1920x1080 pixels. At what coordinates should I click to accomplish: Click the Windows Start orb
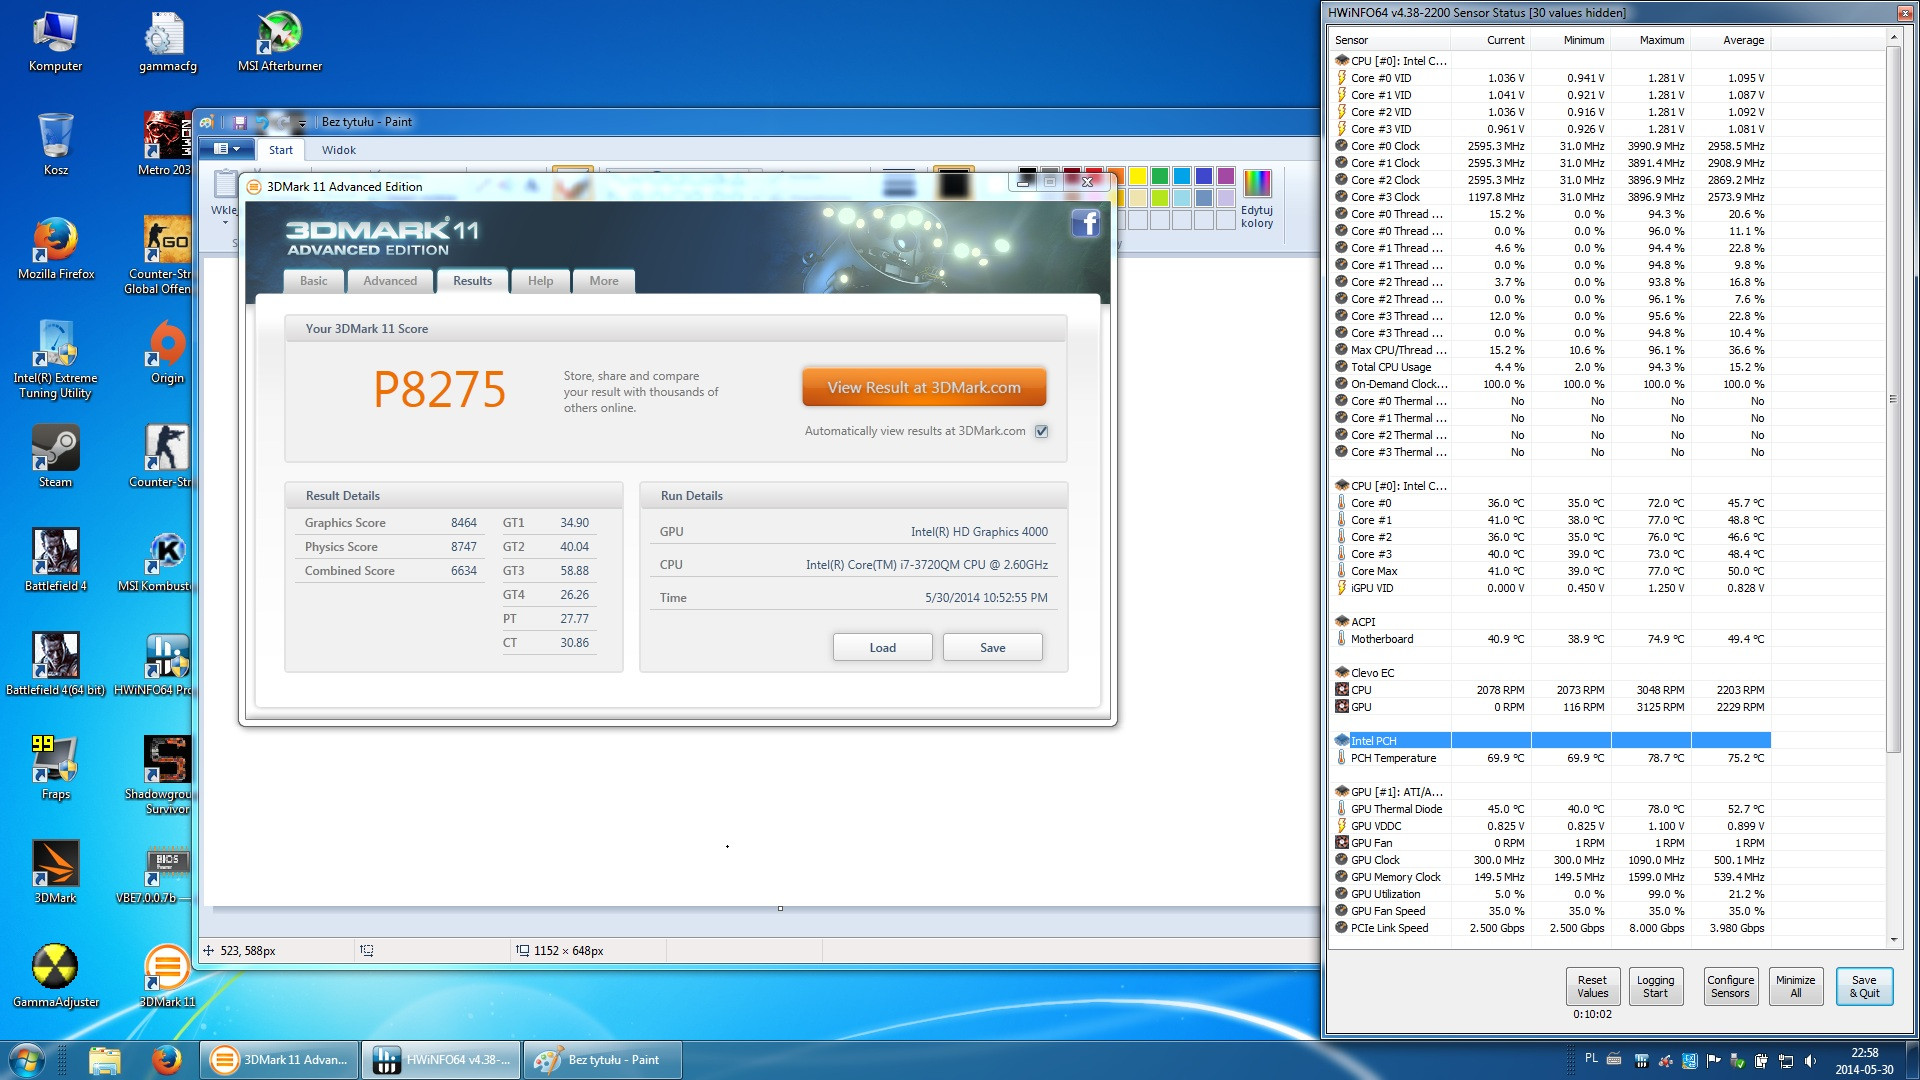pyautogui.click(x=27, y=1060)
